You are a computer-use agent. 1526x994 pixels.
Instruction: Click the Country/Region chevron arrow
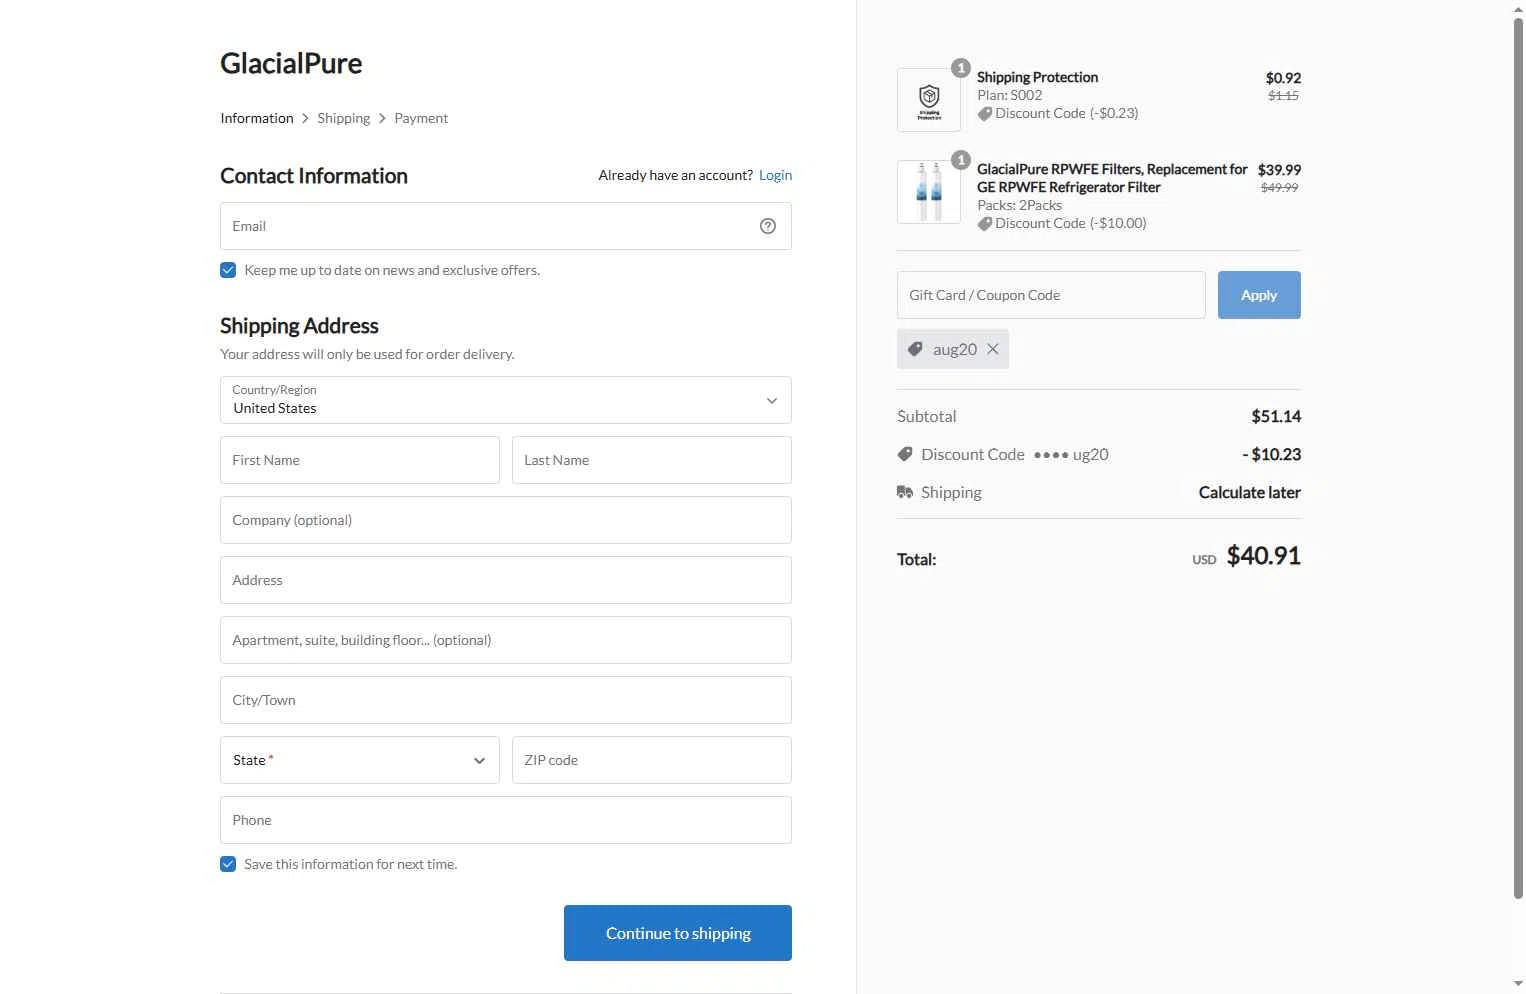pos(772,401)
